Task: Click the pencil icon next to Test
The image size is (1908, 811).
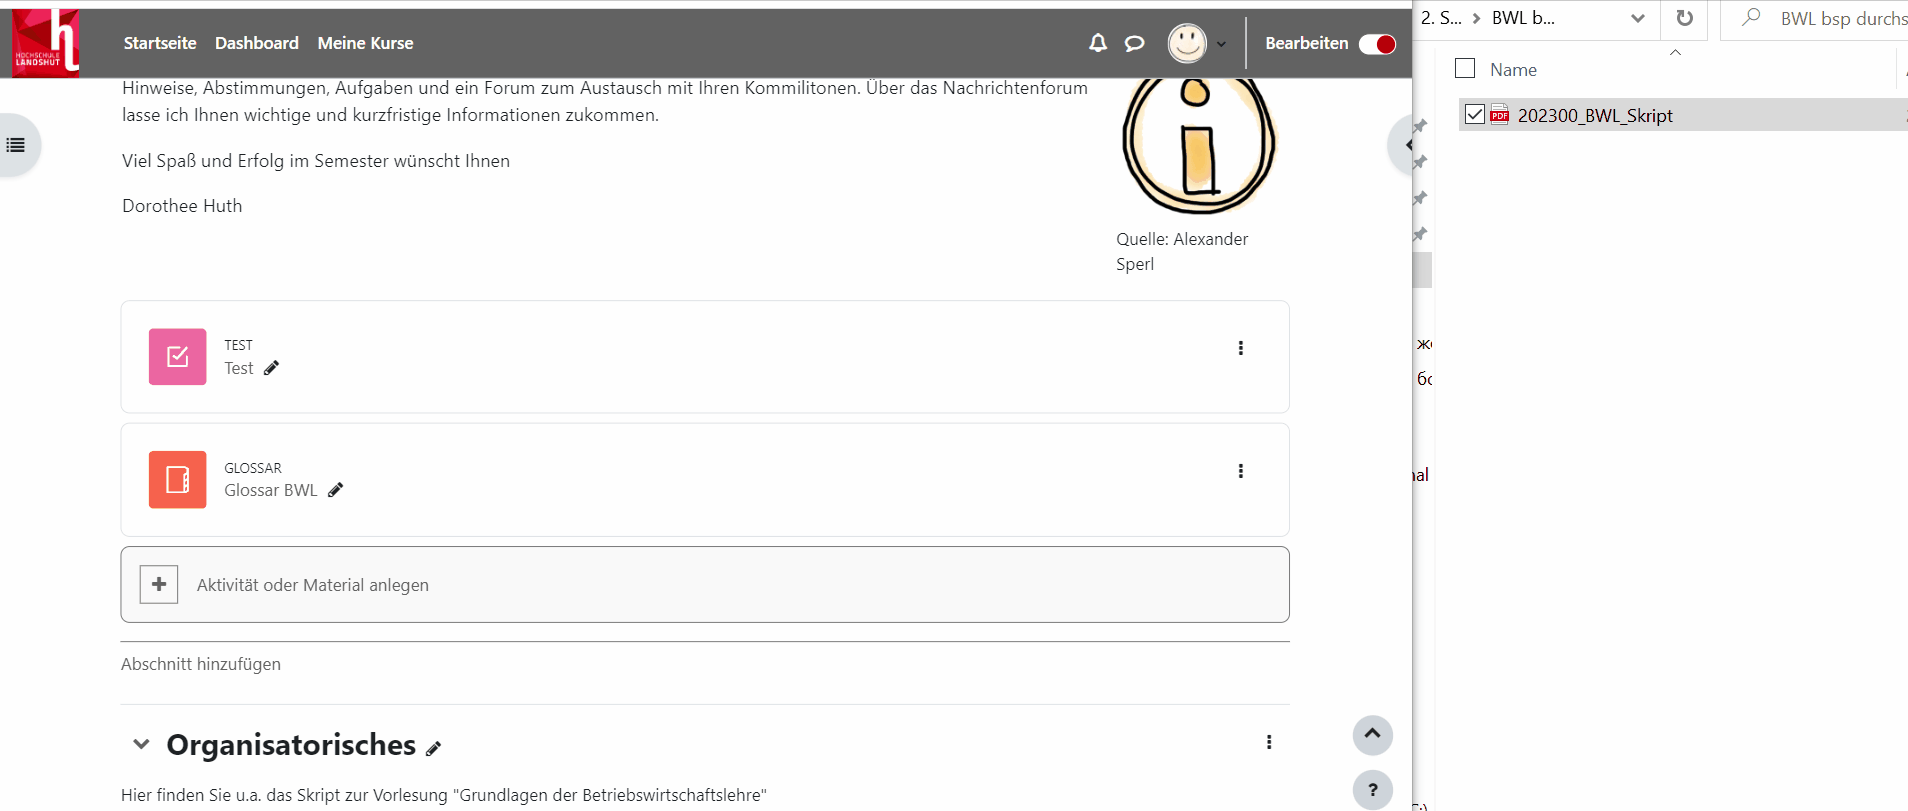Action: (x=271, y=368)
